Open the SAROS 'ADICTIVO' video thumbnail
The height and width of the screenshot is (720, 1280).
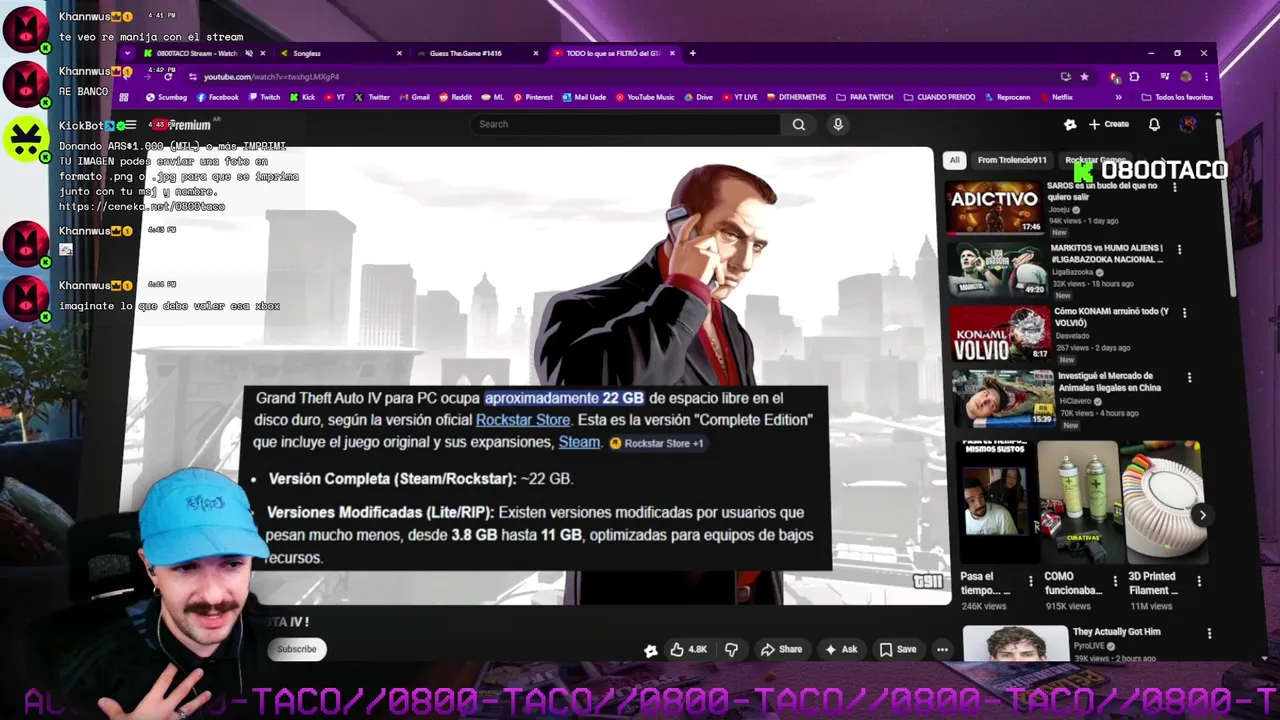point(994,207)
